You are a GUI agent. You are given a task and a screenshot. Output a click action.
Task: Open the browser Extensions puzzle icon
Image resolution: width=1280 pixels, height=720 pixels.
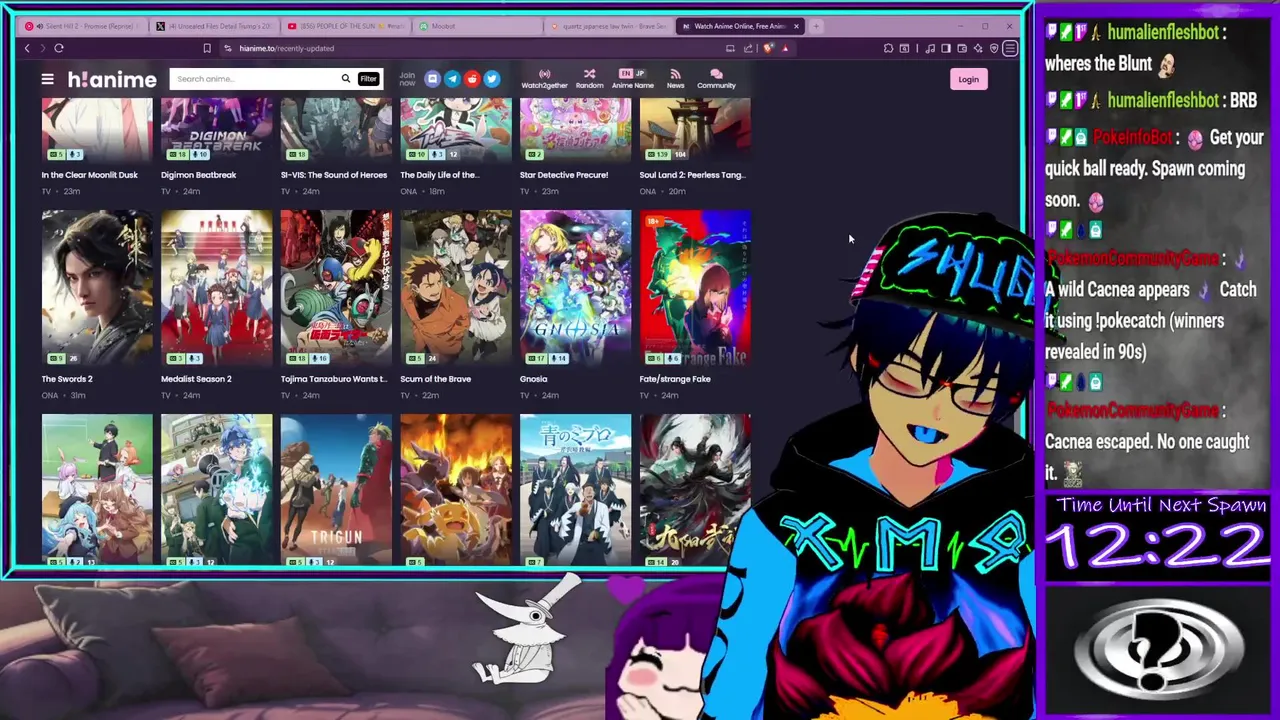pos(888,48)
